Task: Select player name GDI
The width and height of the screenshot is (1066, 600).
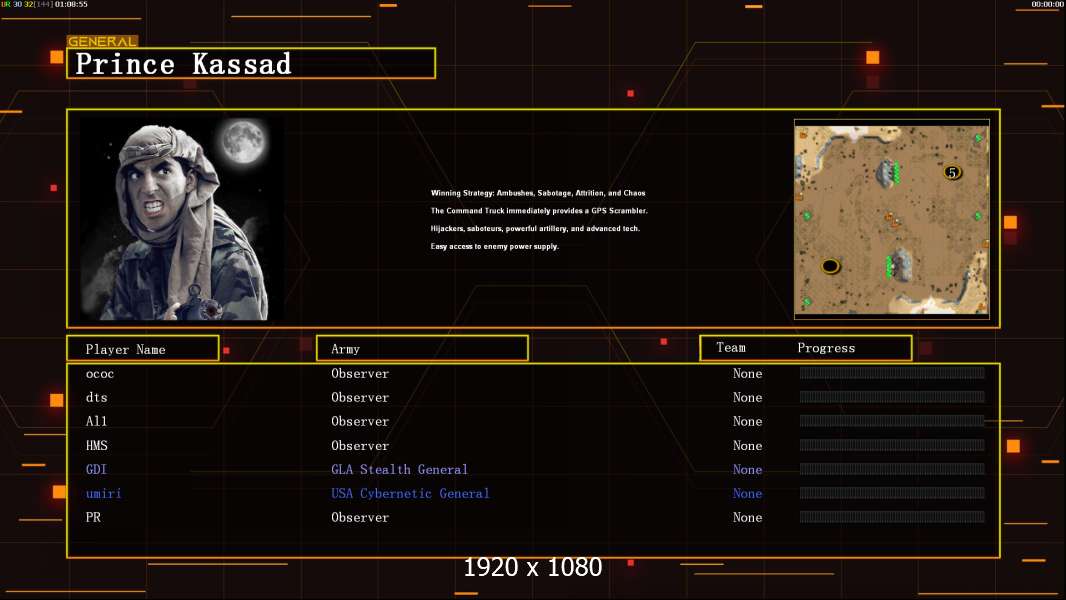Action: click(96, 469)
